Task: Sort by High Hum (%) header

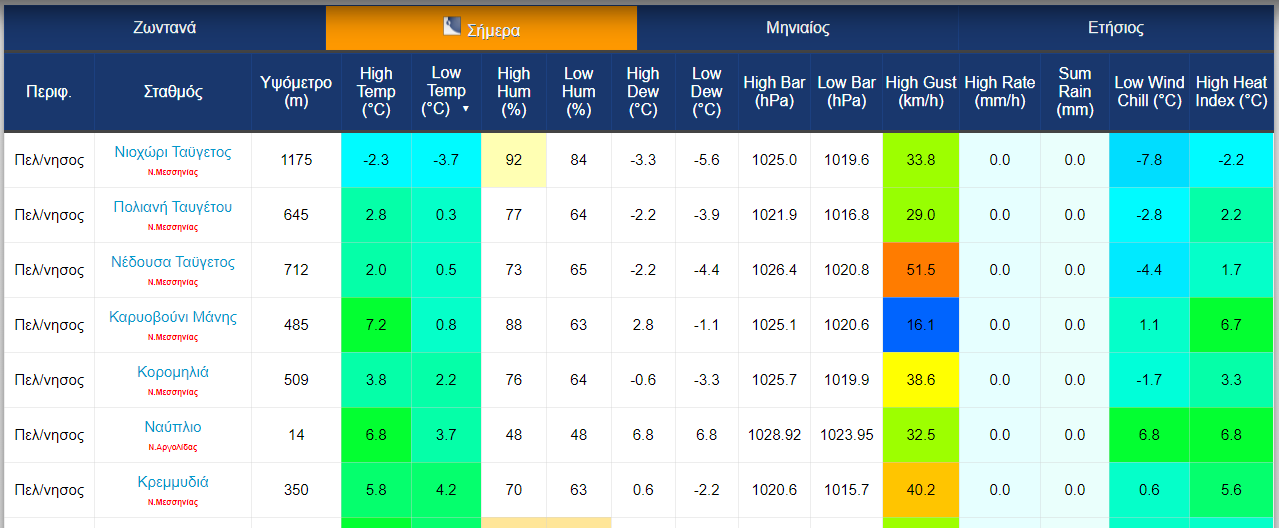Action: [x=514, y=92]
